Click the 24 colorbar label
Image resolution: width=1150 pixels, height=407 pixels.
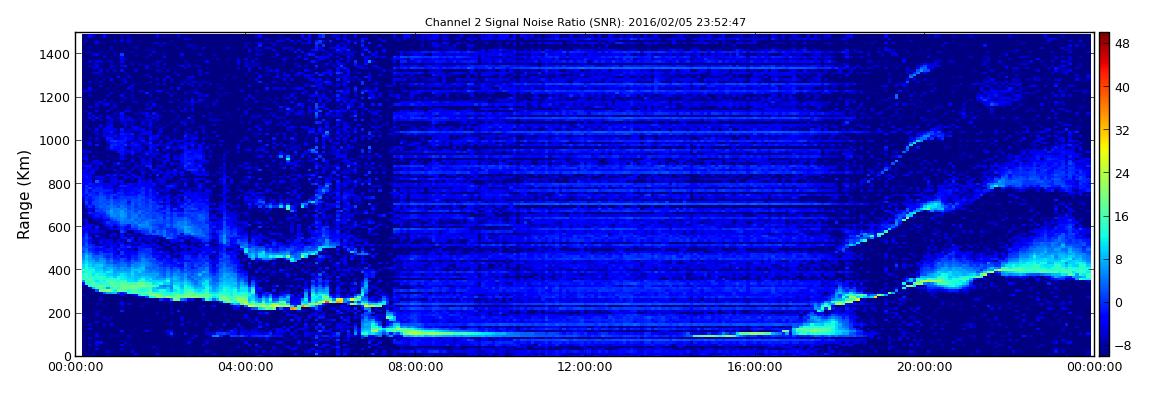[x=1121, y=173]
